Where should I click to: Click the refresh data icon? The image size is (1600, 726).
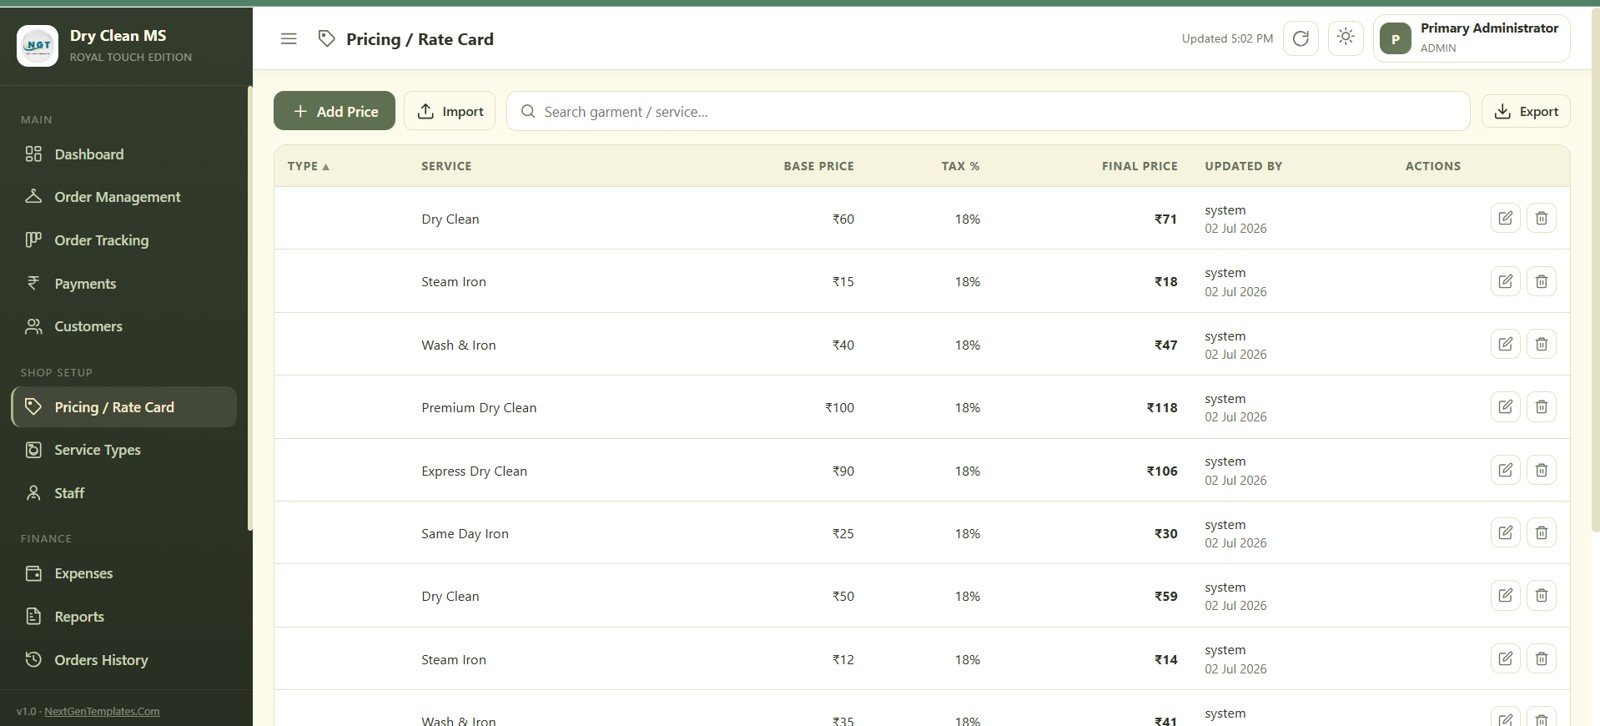pos(1300,39)
